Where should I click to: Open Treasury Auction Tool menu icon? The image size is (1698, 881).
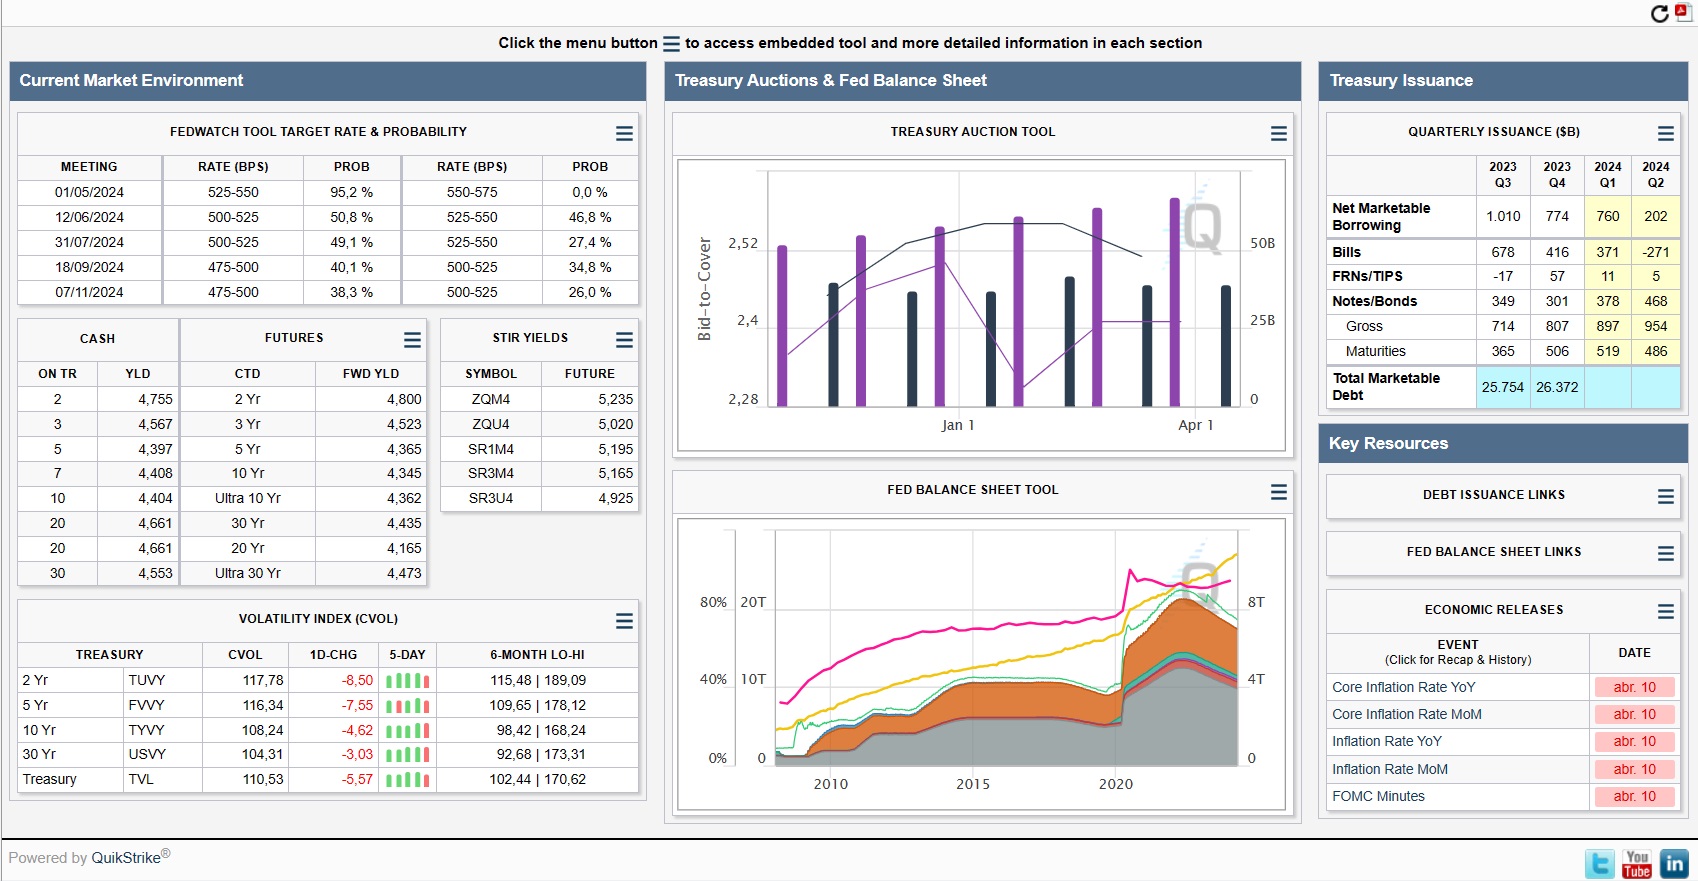[x=1278, y=133]
